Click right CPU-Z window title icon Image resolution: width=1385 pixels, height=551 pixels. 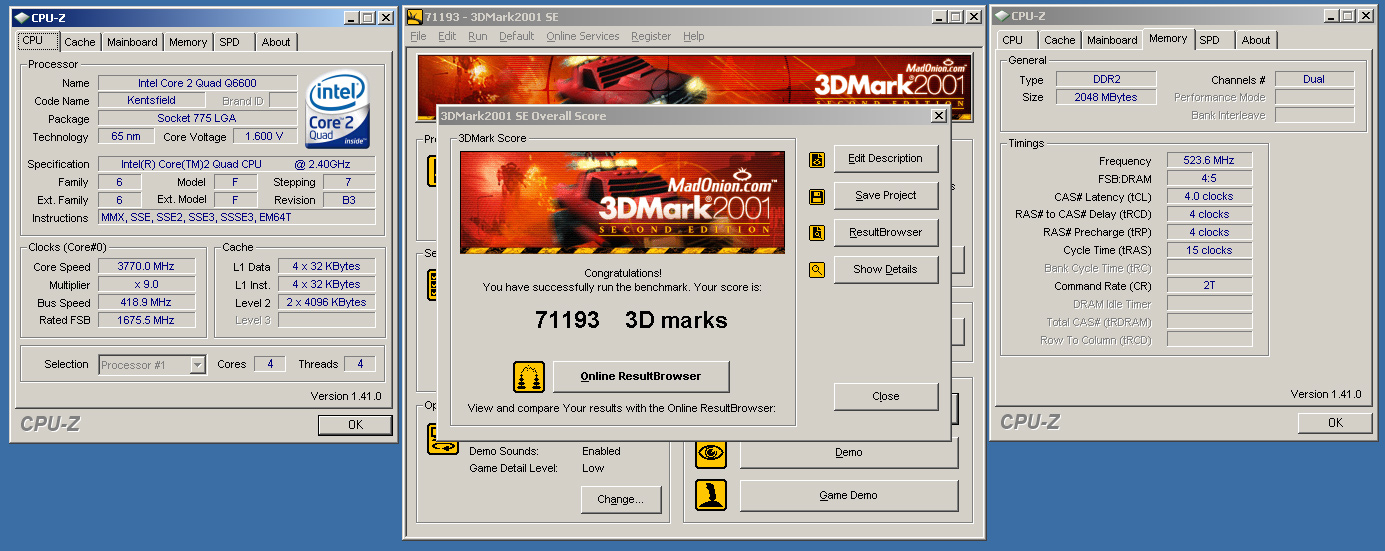click(x=1002, y=16)
